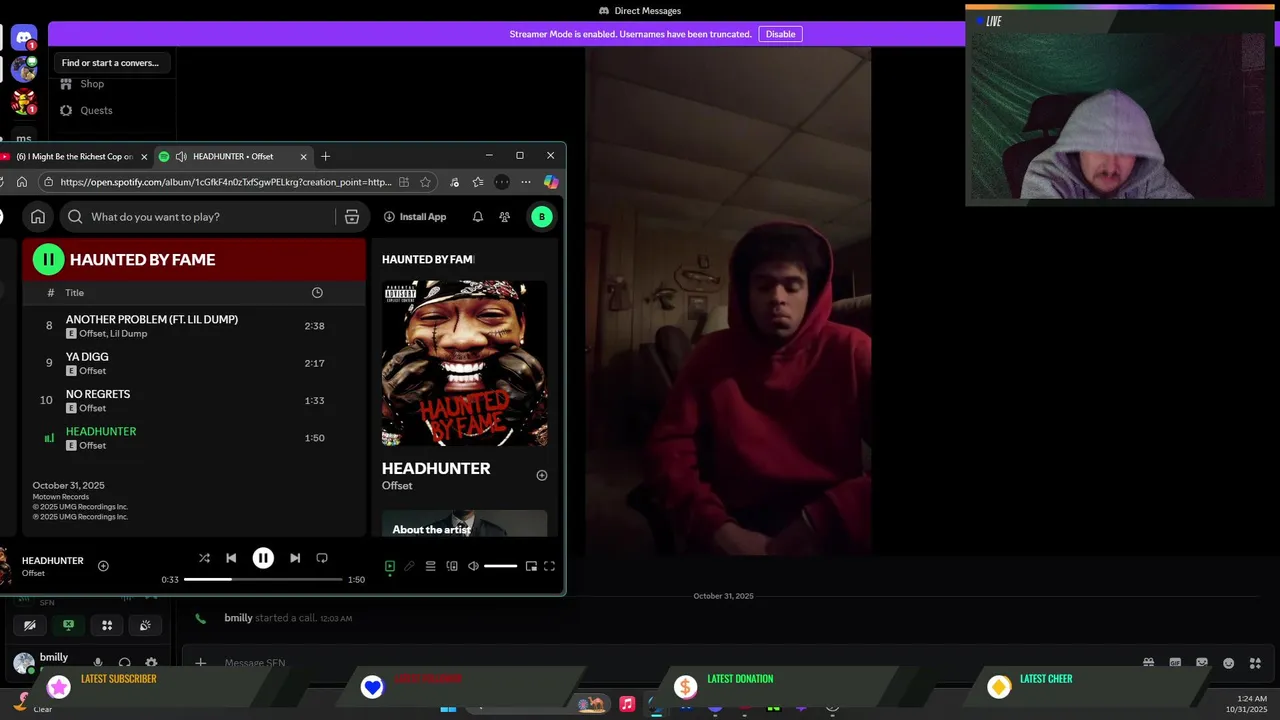The image size is (1280, 720).
Task: Add HEADHUNTER to library in Now Playing panel
Action: (x=542, y=475)
